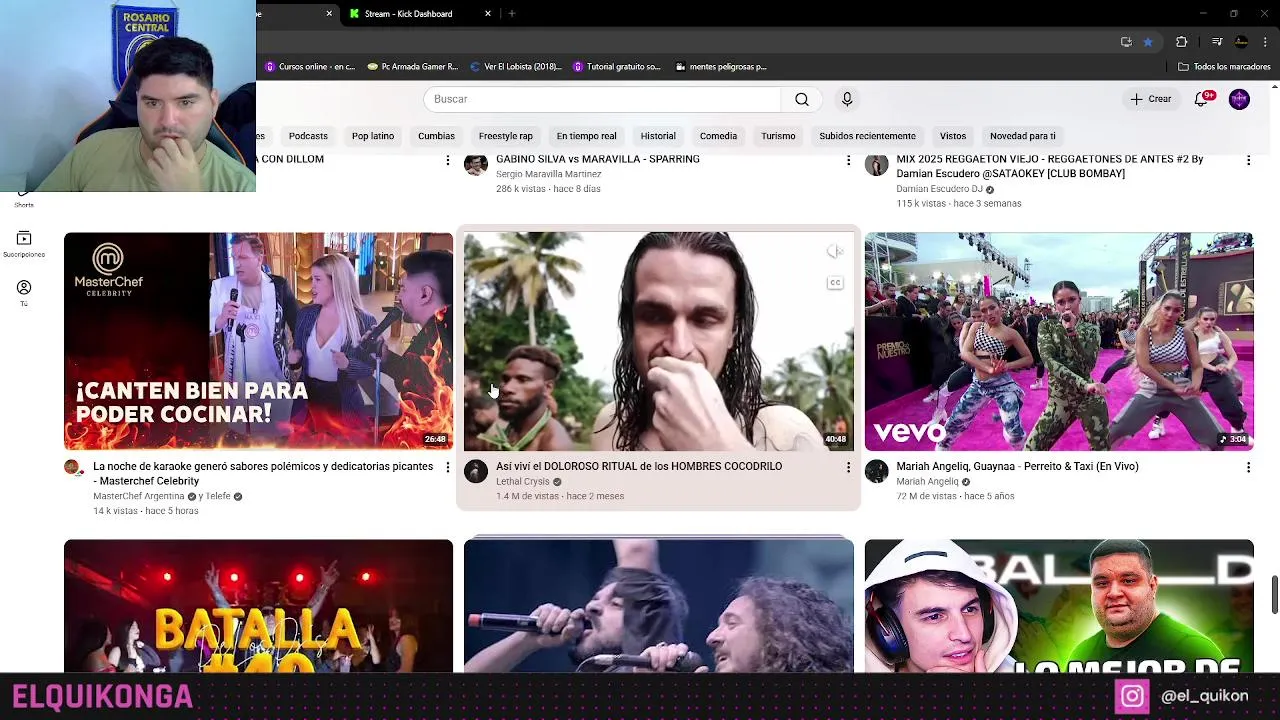Open options for Mariah Angeliq video
1280x720 pixels.
(x=1248, y=467)
